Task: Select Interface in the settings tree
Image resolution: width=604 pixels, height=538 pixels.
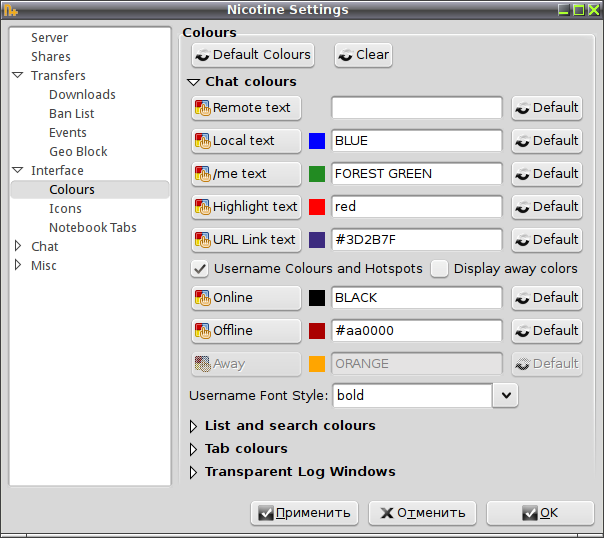Action: 57,170
